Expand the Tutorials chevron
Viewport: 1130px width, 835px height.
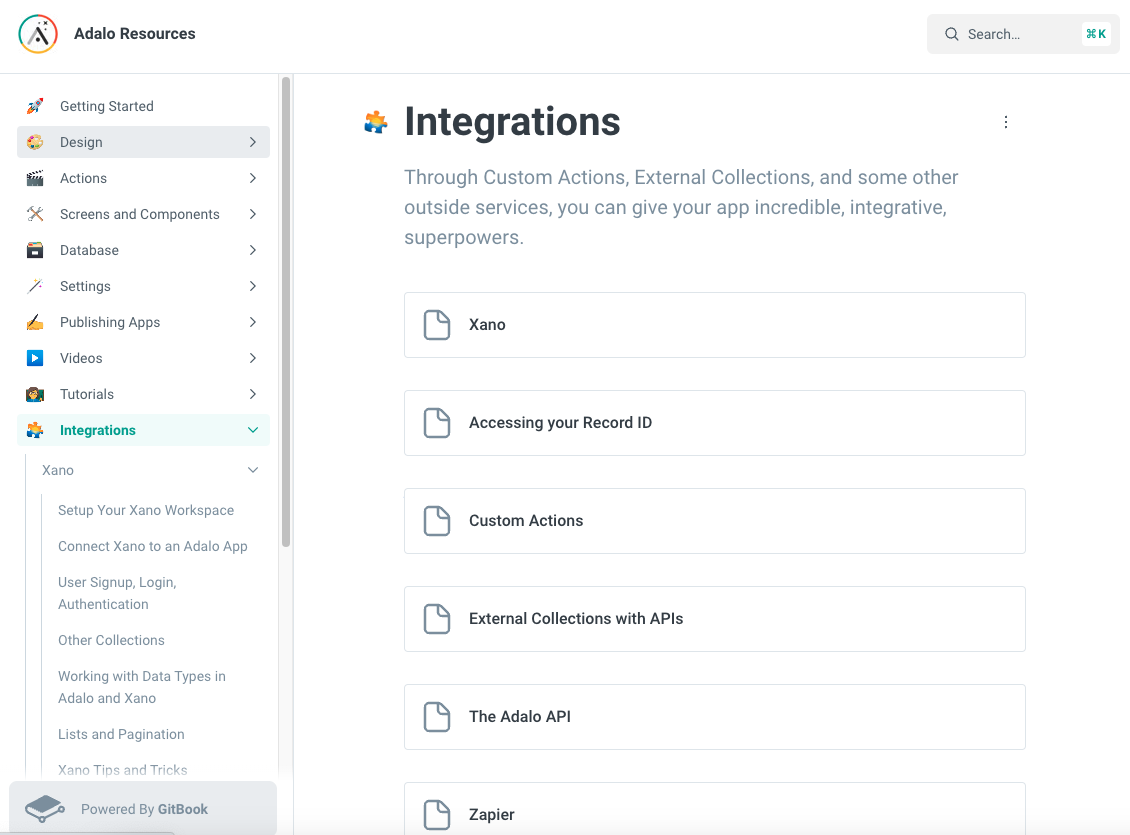253,394
